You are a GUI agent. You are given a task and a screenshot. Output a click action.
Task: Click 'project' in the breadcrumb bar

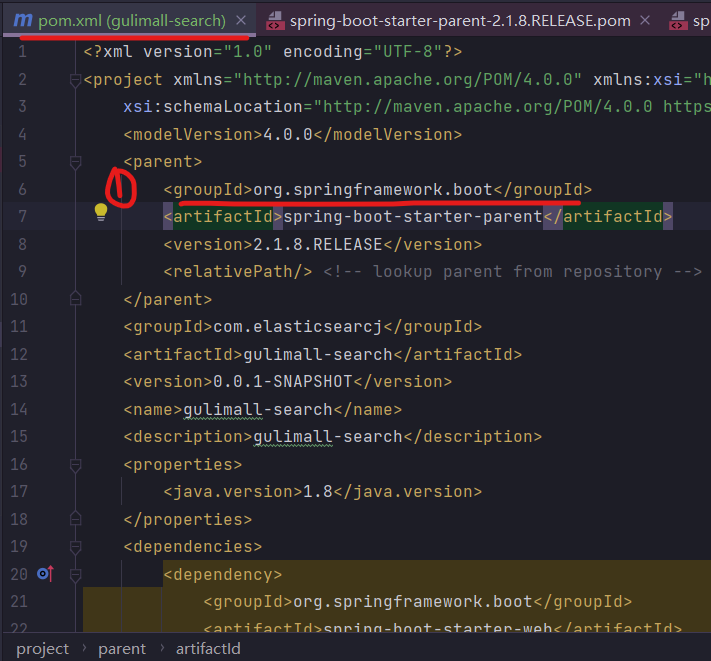(x=43, y=649)
